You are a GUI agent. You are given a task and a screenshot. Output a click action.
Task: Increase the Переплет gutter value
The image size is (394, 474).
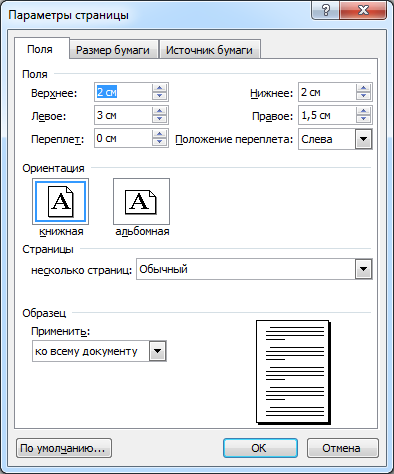[159, 134]
